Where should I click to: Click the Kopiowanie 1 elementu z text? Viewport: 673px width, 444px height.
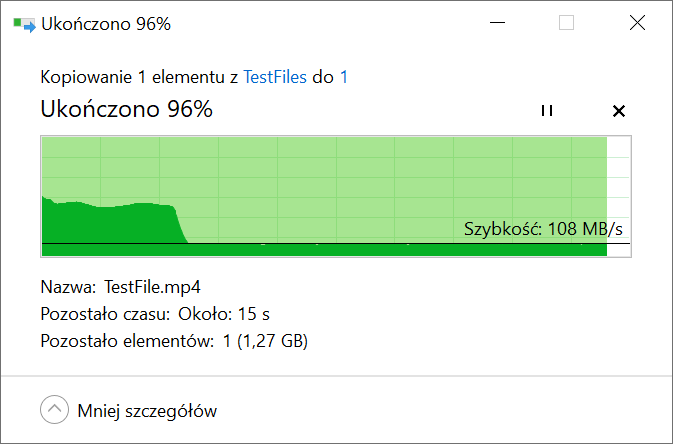pyautogui.click(x=139, y=77)
